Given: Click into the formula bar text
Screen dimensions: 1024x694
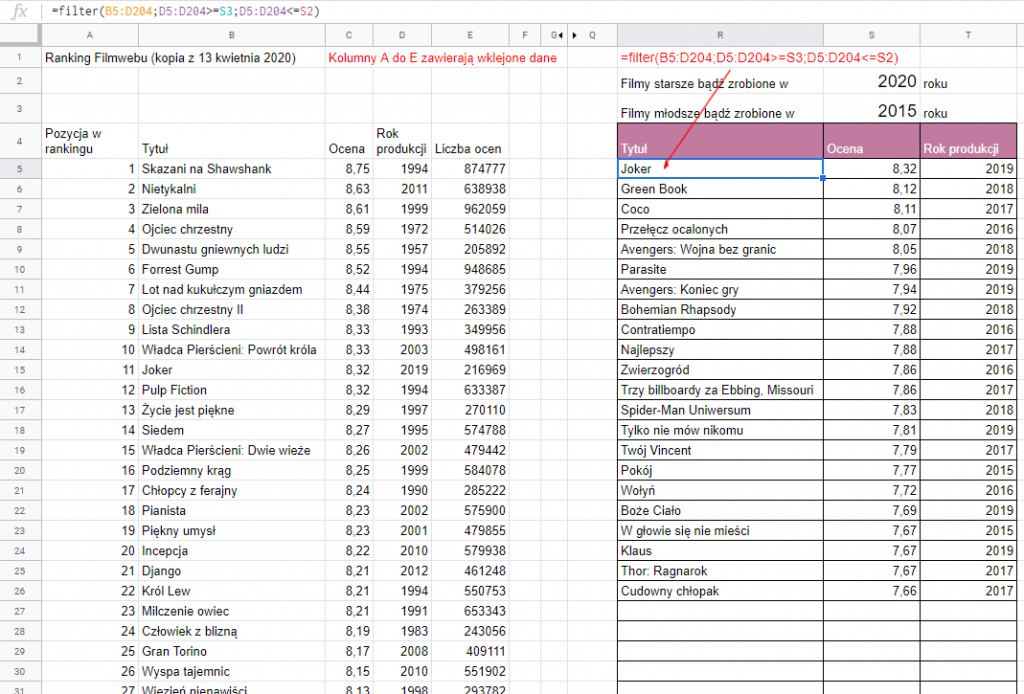Looking at the screenshot, I should [x=185, y=11].
